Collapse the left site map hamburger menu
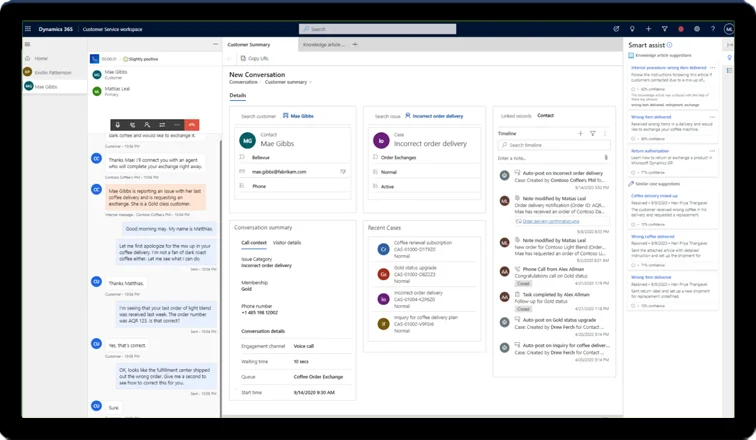 tap(28, 45)
